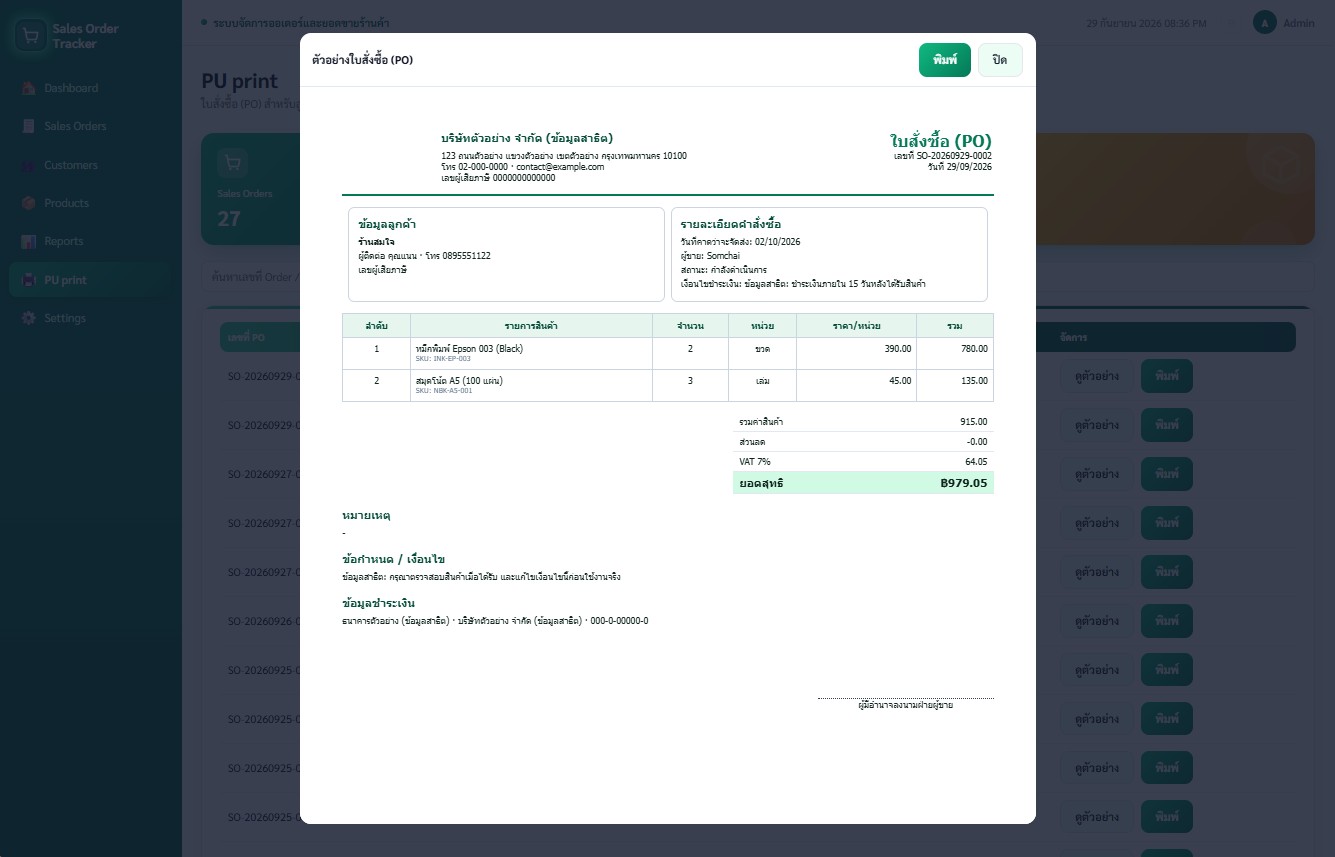Viewport: 1335px width, 857px height.
Task: Click the date 29 กันยายน 2026 08:36 PM
Action: tap(1146, 23)
